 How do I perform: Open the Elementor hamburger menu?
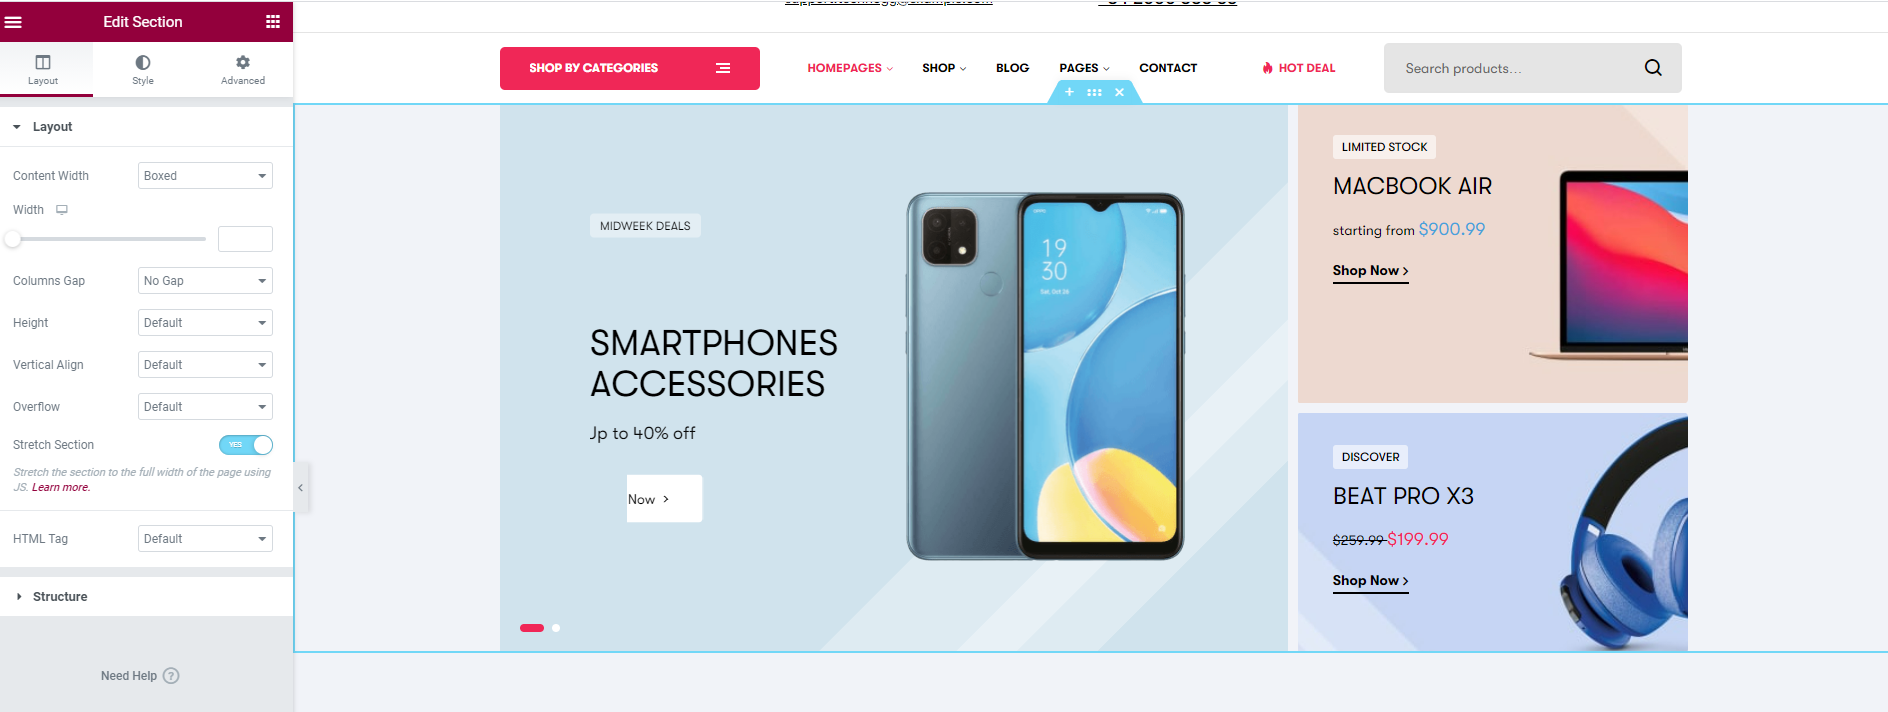14,22
